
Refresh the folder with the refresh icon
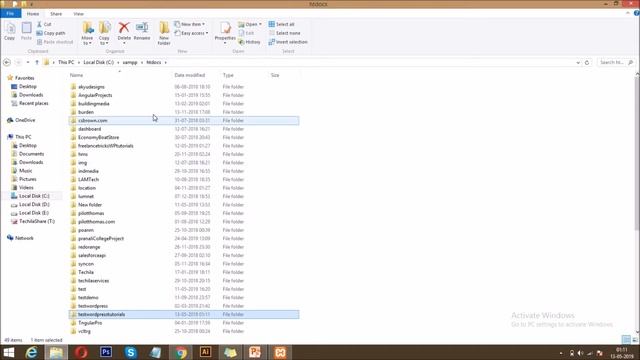point(587,62)
